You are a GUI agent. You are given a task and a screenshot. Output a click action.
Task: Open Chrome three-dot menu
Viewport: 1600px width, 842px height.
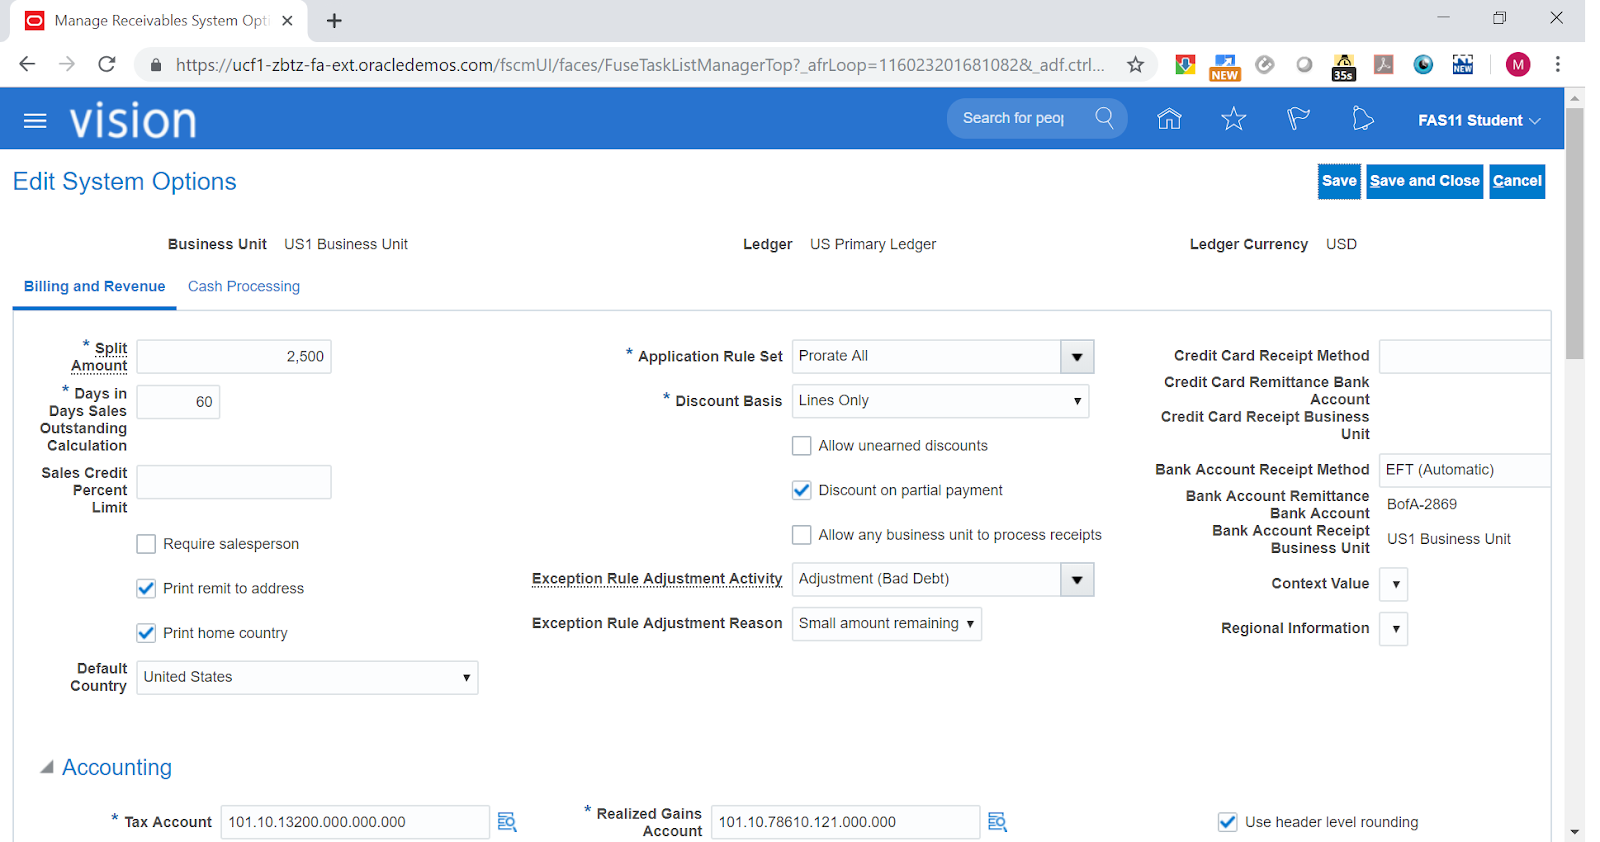tap(1557, 64)
